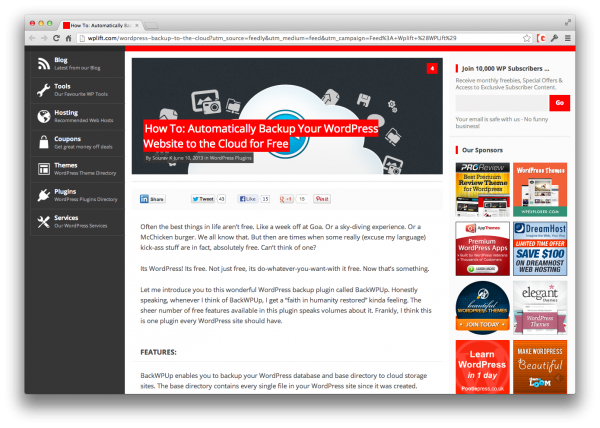Open the Plugins sidebar menu item

coord(77,195)
